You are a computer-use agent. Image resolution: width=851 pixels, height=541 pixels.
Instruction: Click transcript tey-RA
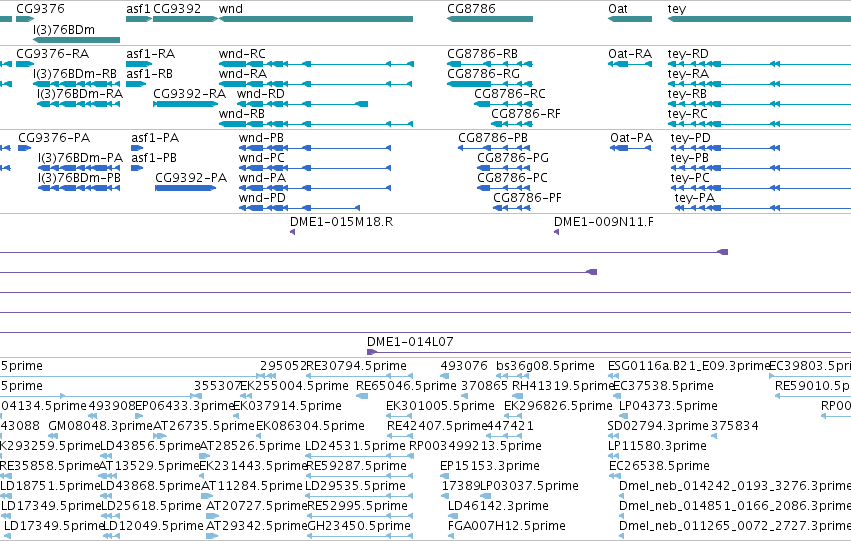click(x=688, y=74)
